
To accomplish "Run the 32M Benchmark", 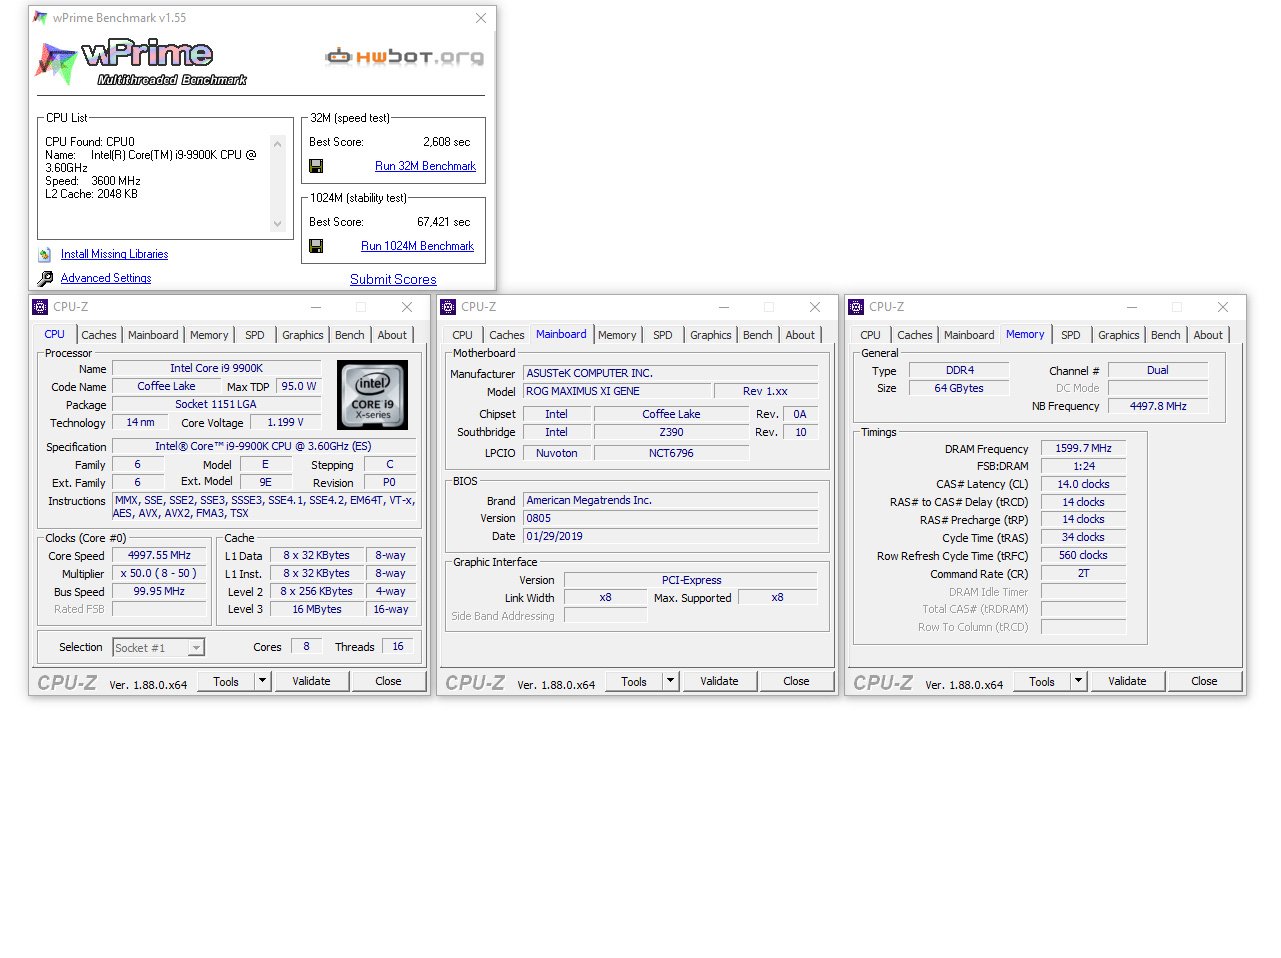I will (425, 166).
